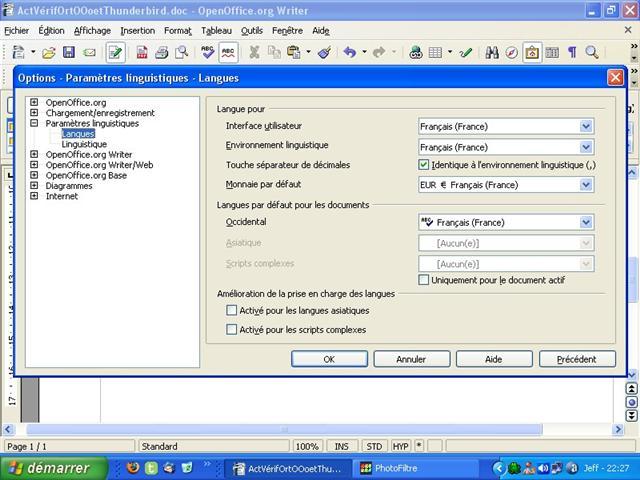The width and height of the screenshot is (640, 480).
Task: Open the Affichage menu
Action: [x=92, y=31]
